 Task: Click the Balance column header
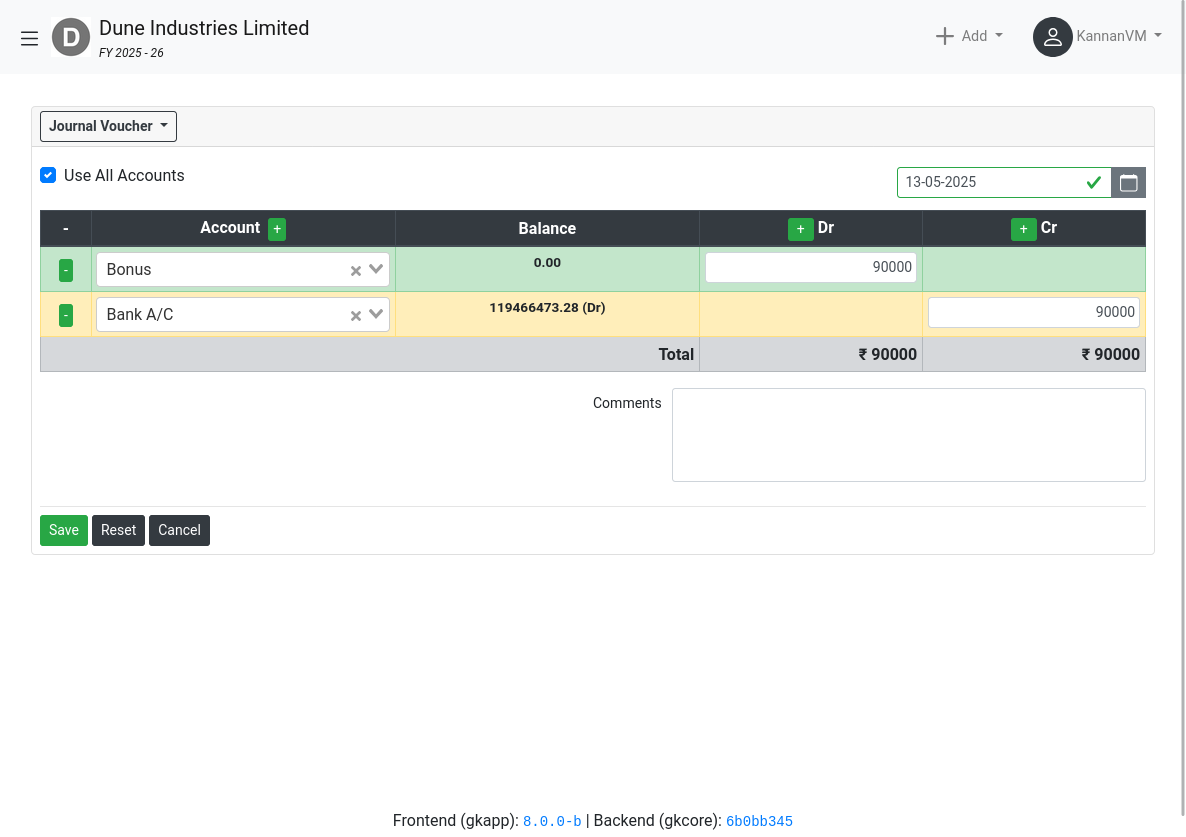547,228
